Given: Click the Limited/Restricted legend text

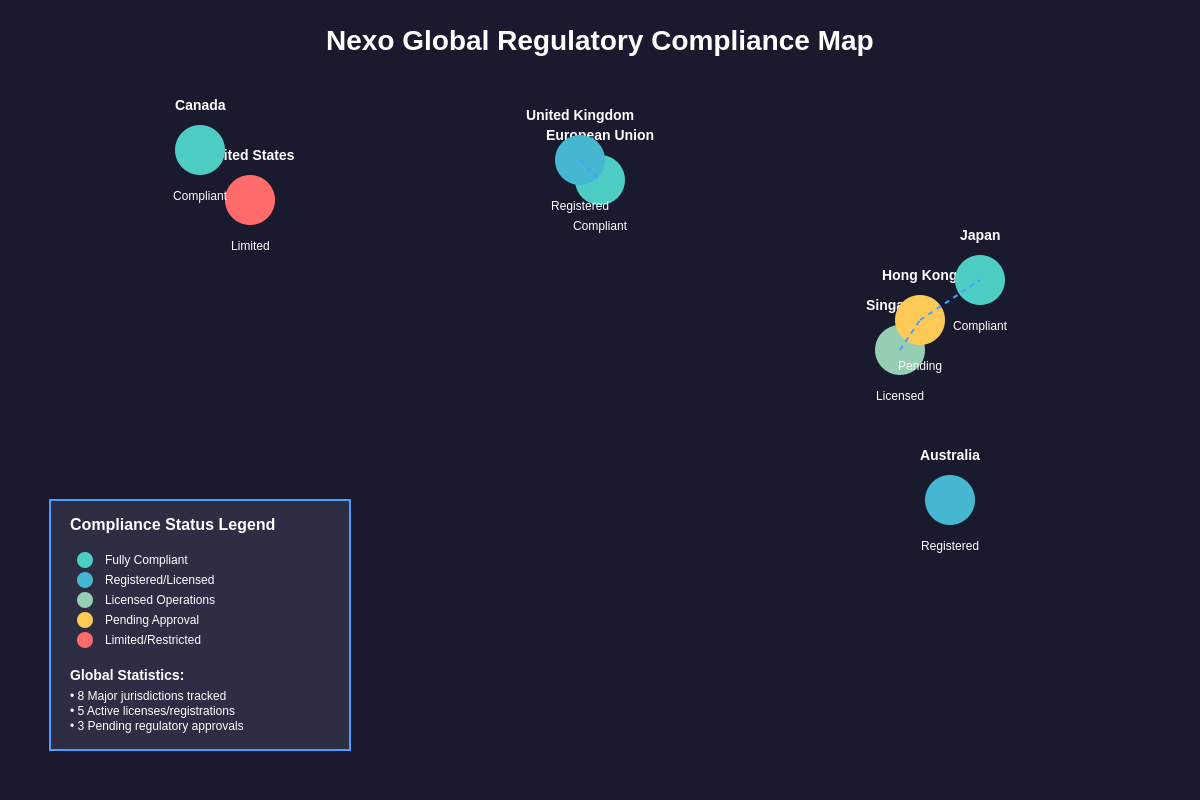Looking at the screenshot, I should tap(153, 640).
